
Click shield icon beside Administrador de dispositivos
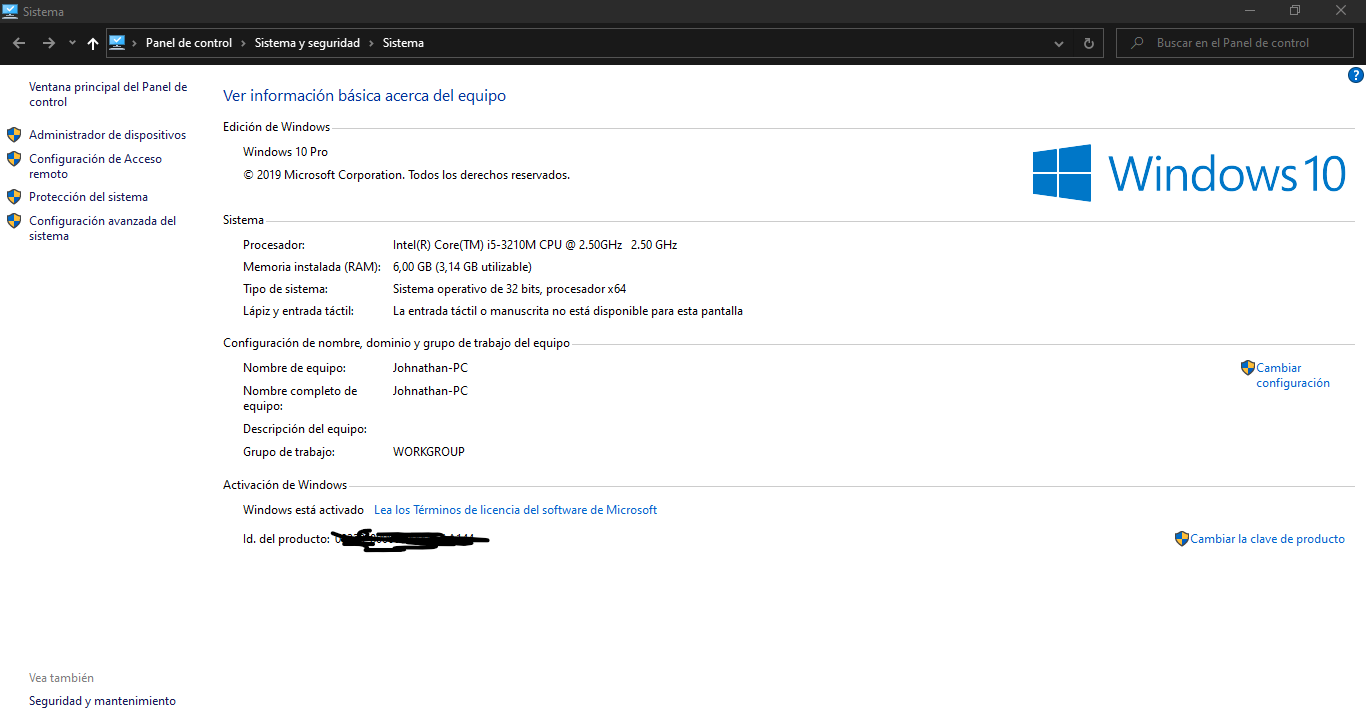pos(14,134)
